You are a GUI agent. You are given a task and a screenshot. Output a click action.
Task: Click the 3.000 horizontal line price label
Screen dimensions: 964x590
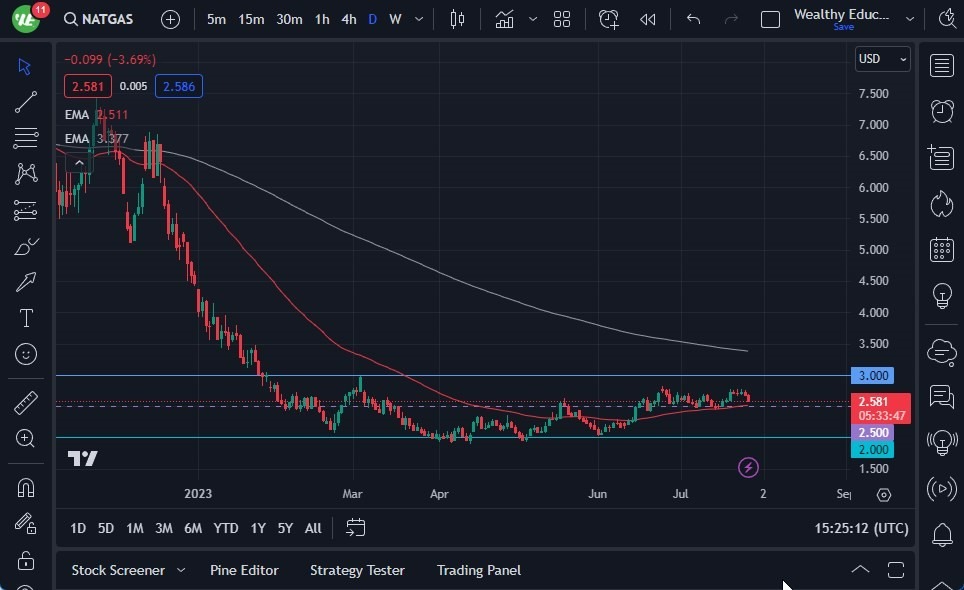(x=873, y=376)
